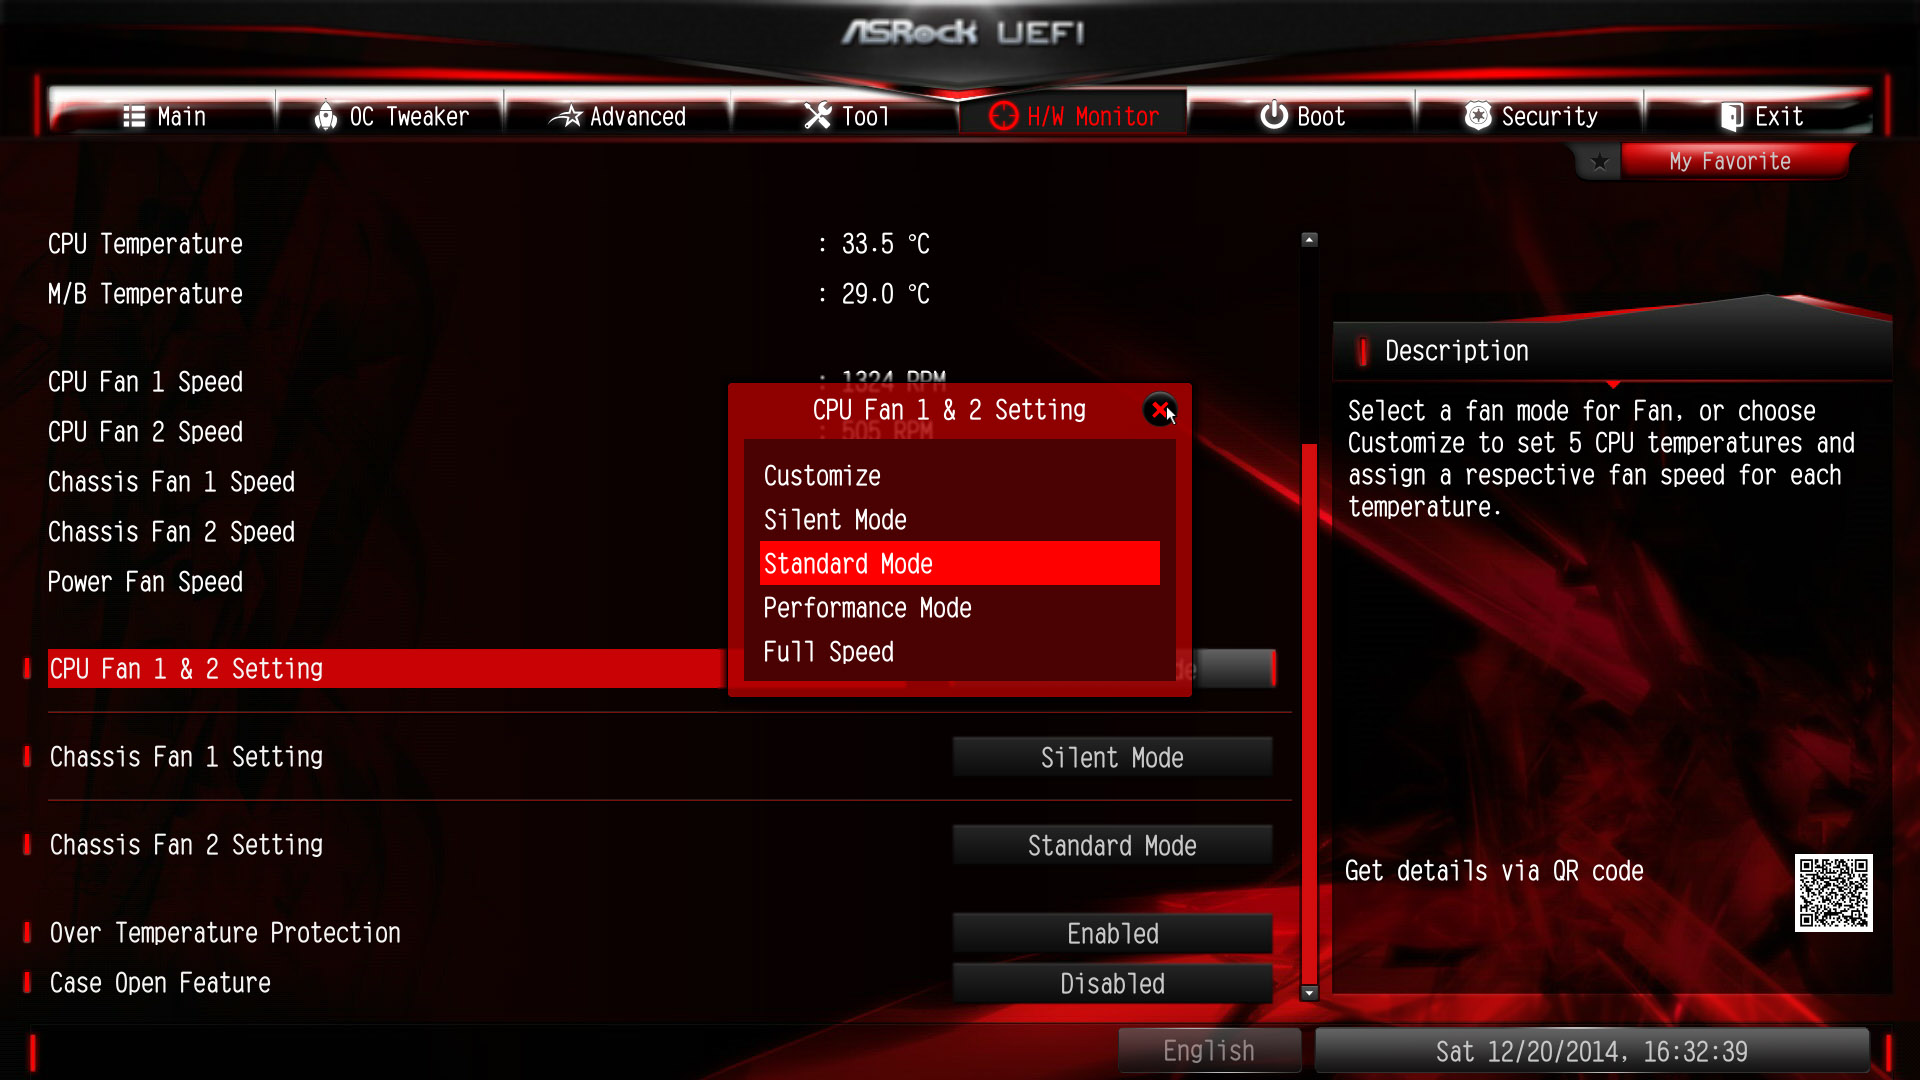Open Chassis Fan 2 Setting dropdown
Viewport: 1920px width, 1080px height.
tap(1112, 846)
